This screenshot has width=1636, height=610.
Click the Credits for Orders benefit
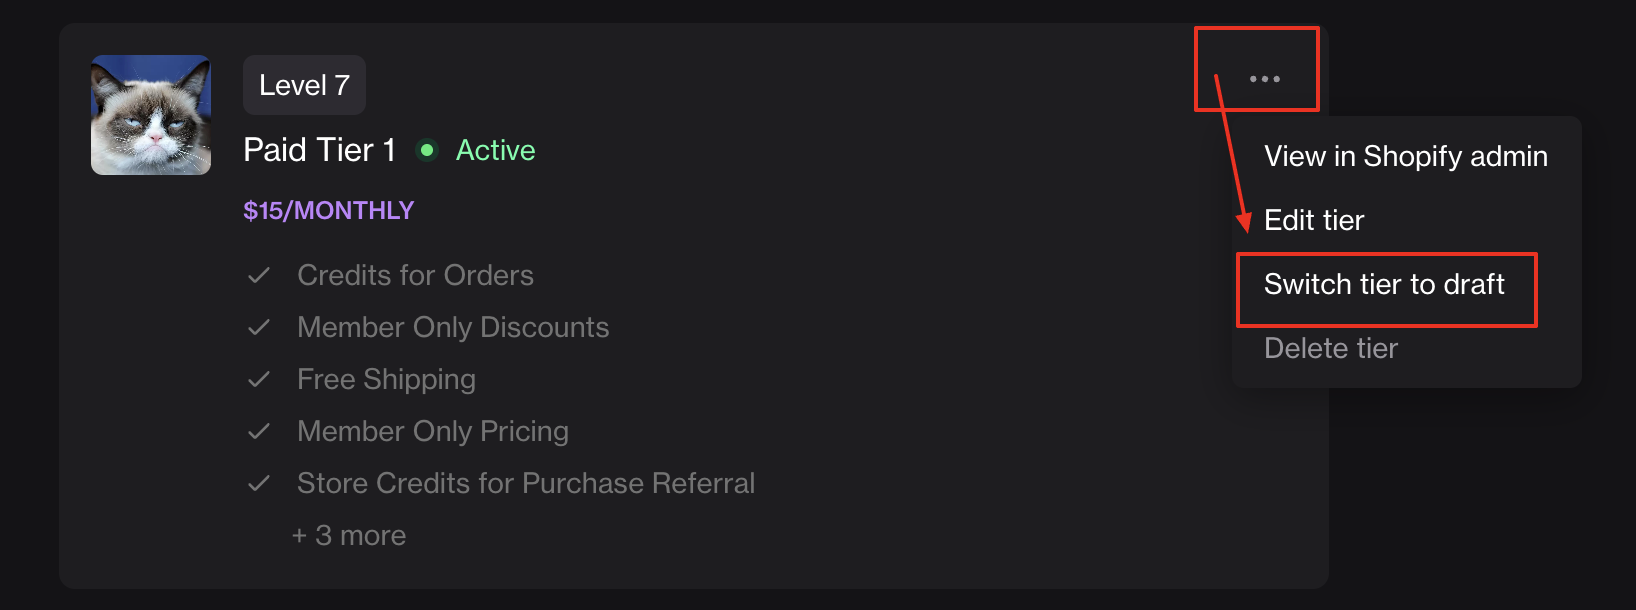click(x=415, y=275)
